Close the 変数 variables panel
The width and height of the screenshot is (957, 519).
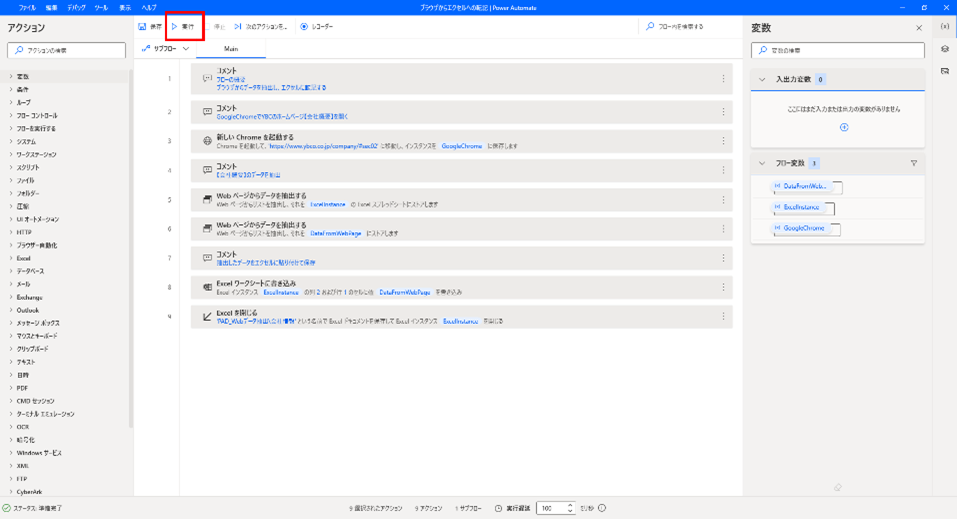919,28
